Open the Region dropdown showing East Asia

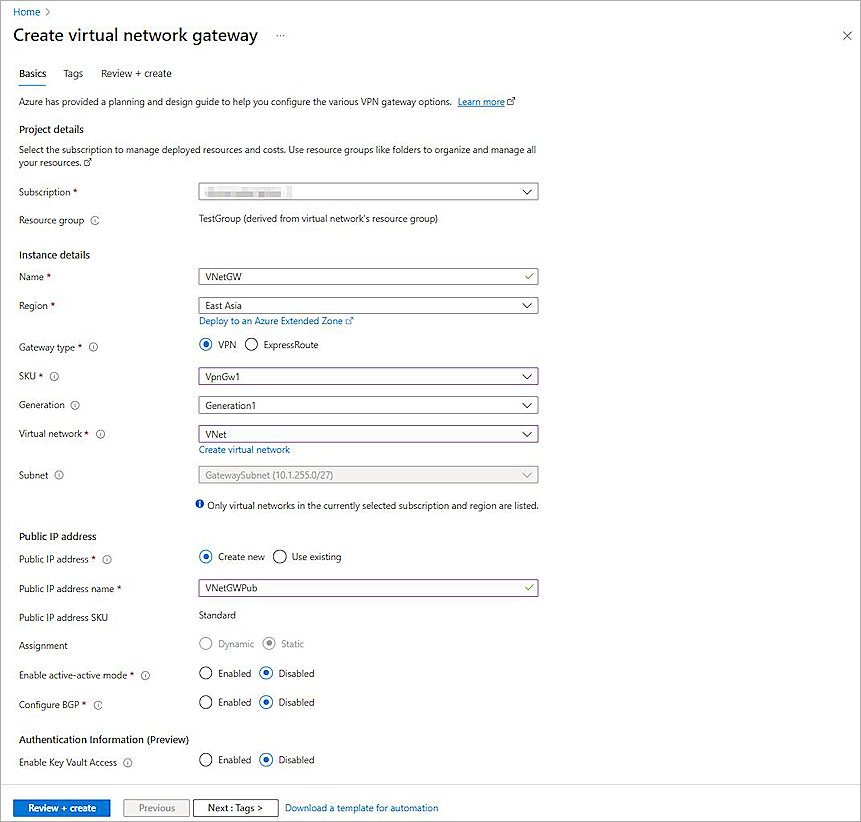click(x=368, y=306)
